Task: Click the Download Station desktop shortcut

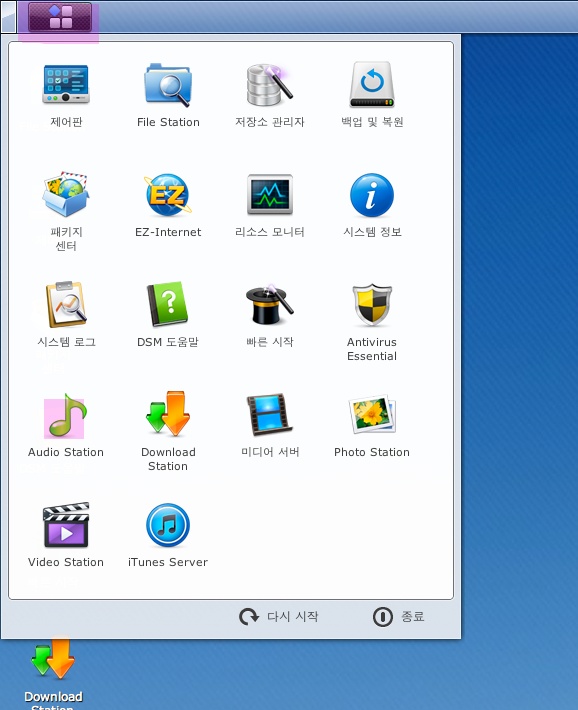Action: [x=53, y=661]
